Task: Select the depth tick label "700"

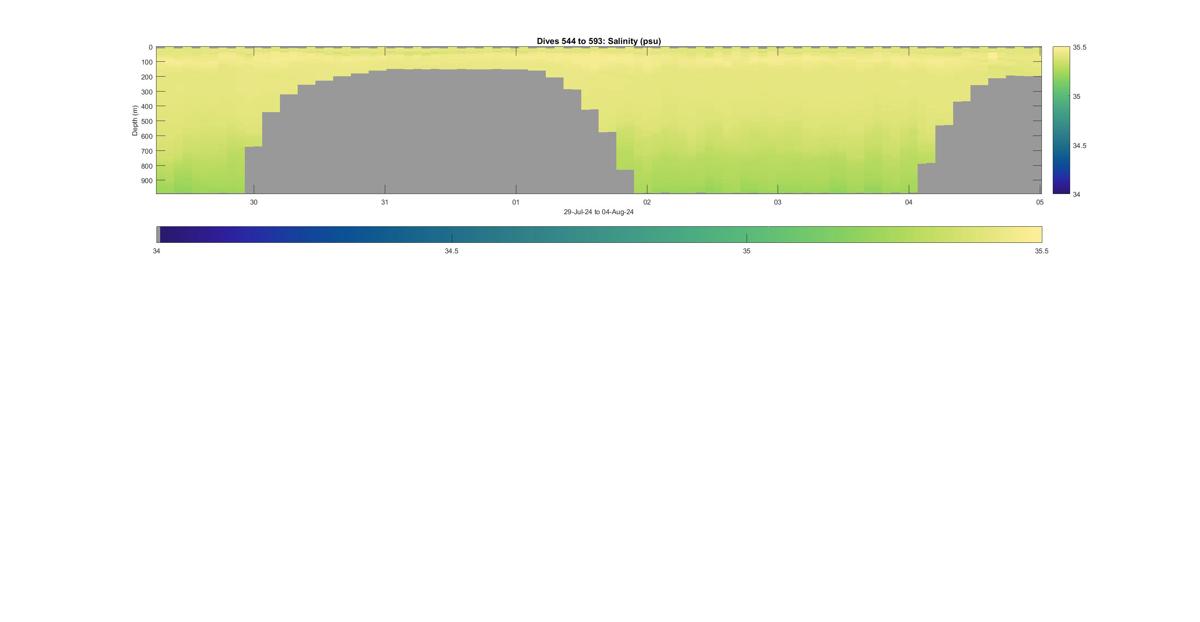Action: point(146,151)
